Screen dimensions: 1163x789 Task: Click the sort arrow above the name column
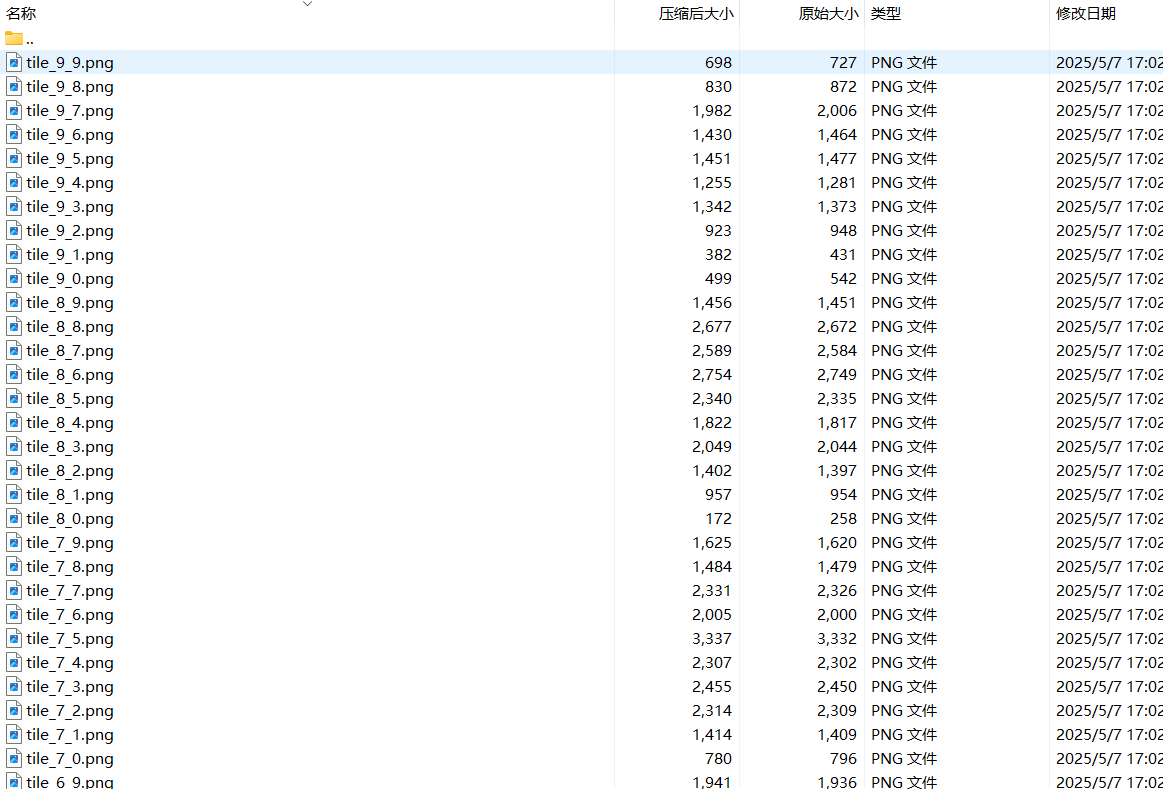click(x=307, y=4)
